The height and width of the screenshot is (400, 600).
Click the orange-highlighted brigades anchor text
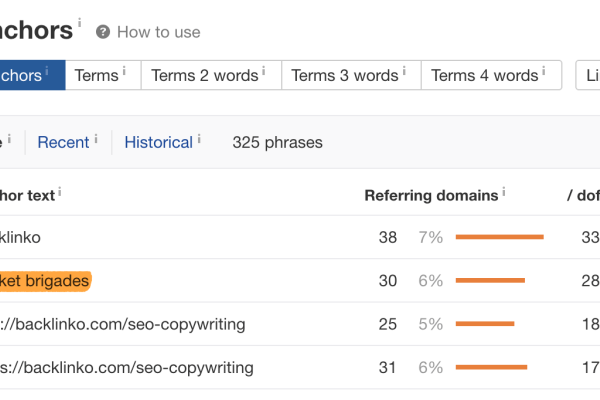pyautogui.click(x=45, y=281)
